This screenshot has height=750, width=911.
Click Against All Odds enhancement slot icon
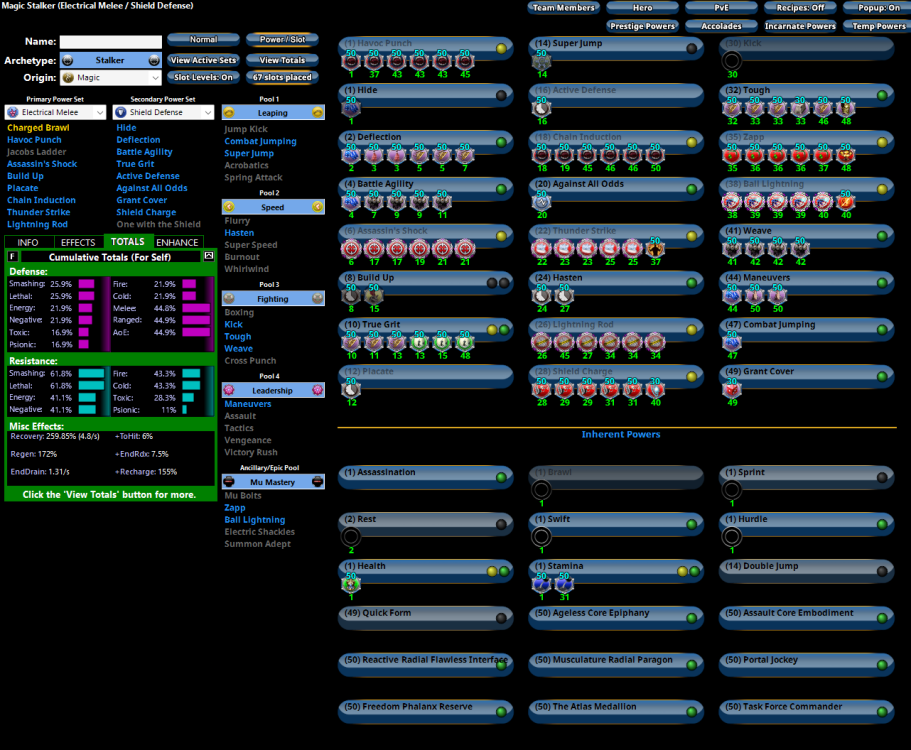[x=541, y=202]
